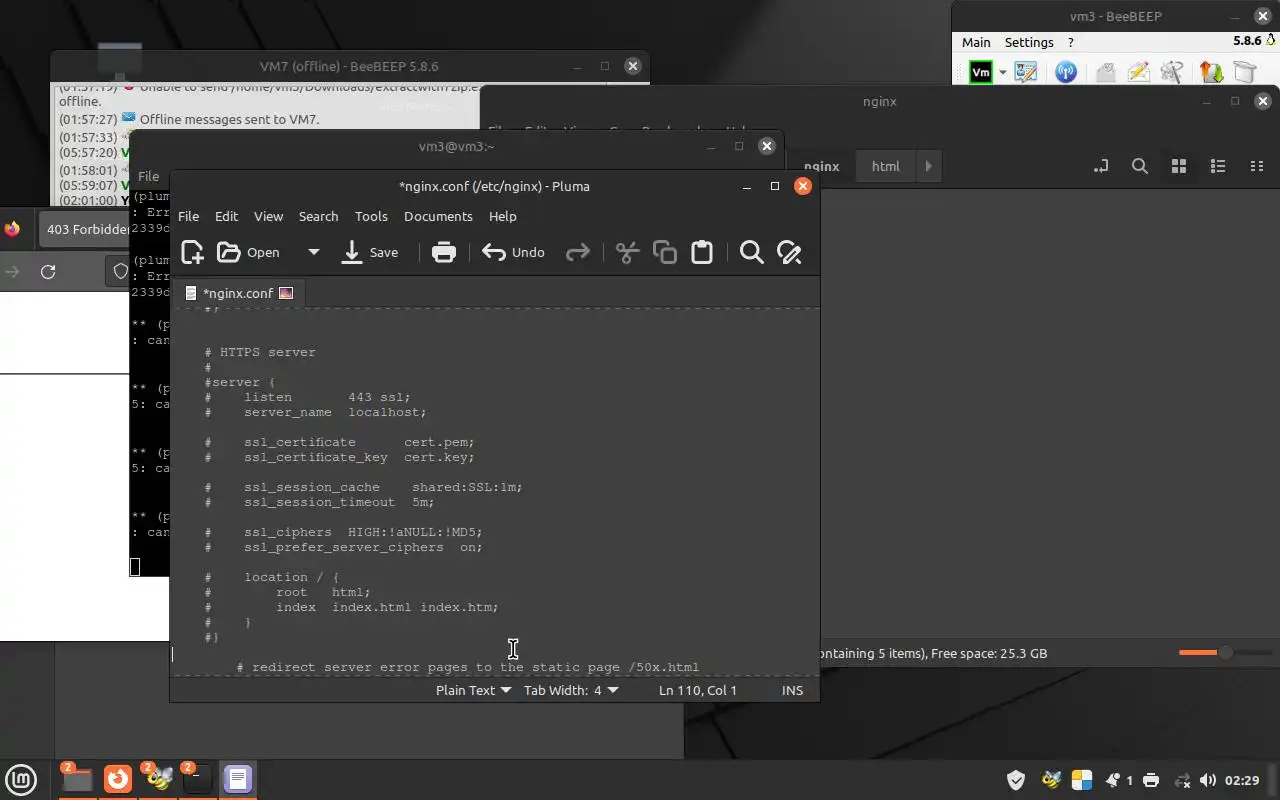Open the View menu in Pluma
Image resolution: width=1280 pixels, height=800 pixels.
click(x=268, y=216)
